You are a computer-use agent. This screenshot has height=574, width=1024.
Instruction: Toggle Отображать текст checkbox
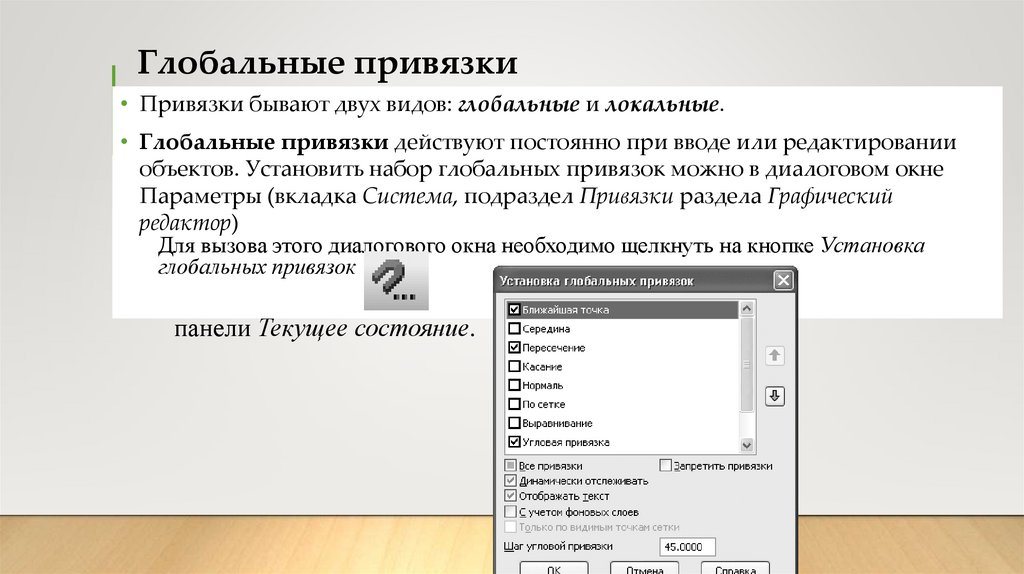511,496
